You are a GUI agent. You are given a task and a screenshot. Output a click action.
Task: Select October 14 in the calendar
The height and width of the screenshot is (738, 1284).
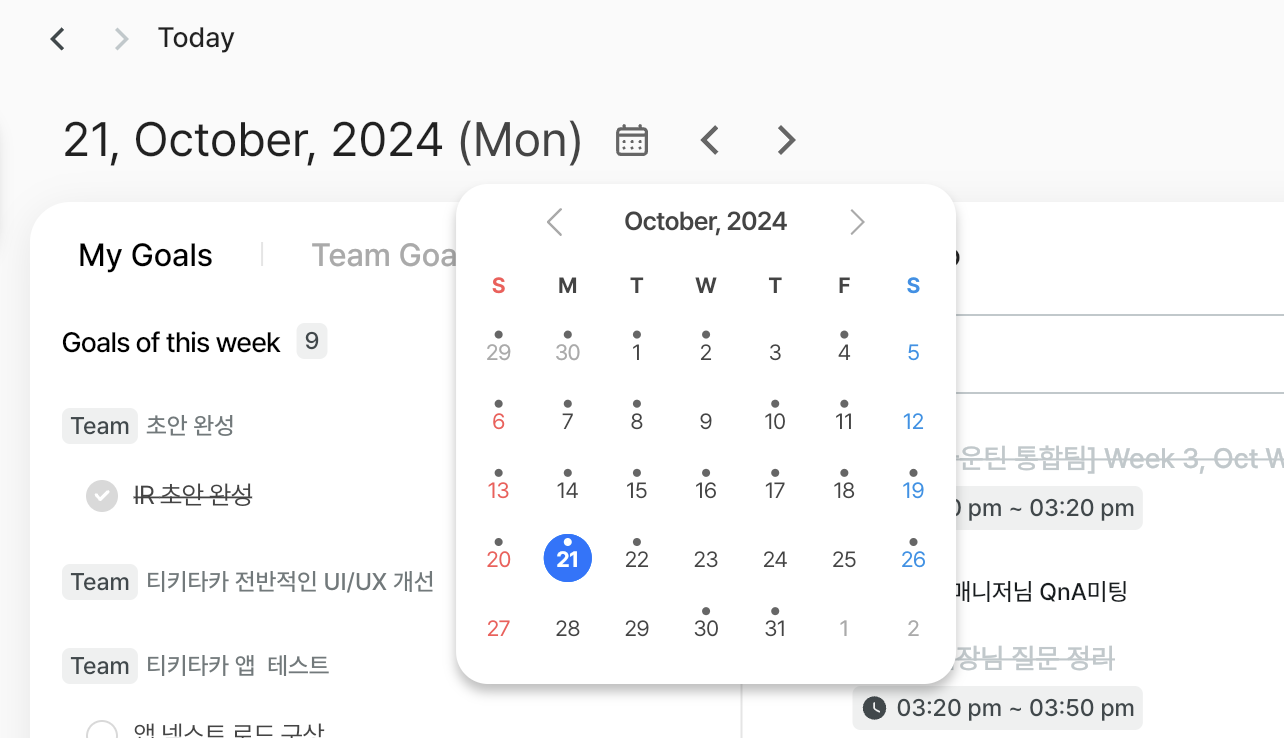568,490
